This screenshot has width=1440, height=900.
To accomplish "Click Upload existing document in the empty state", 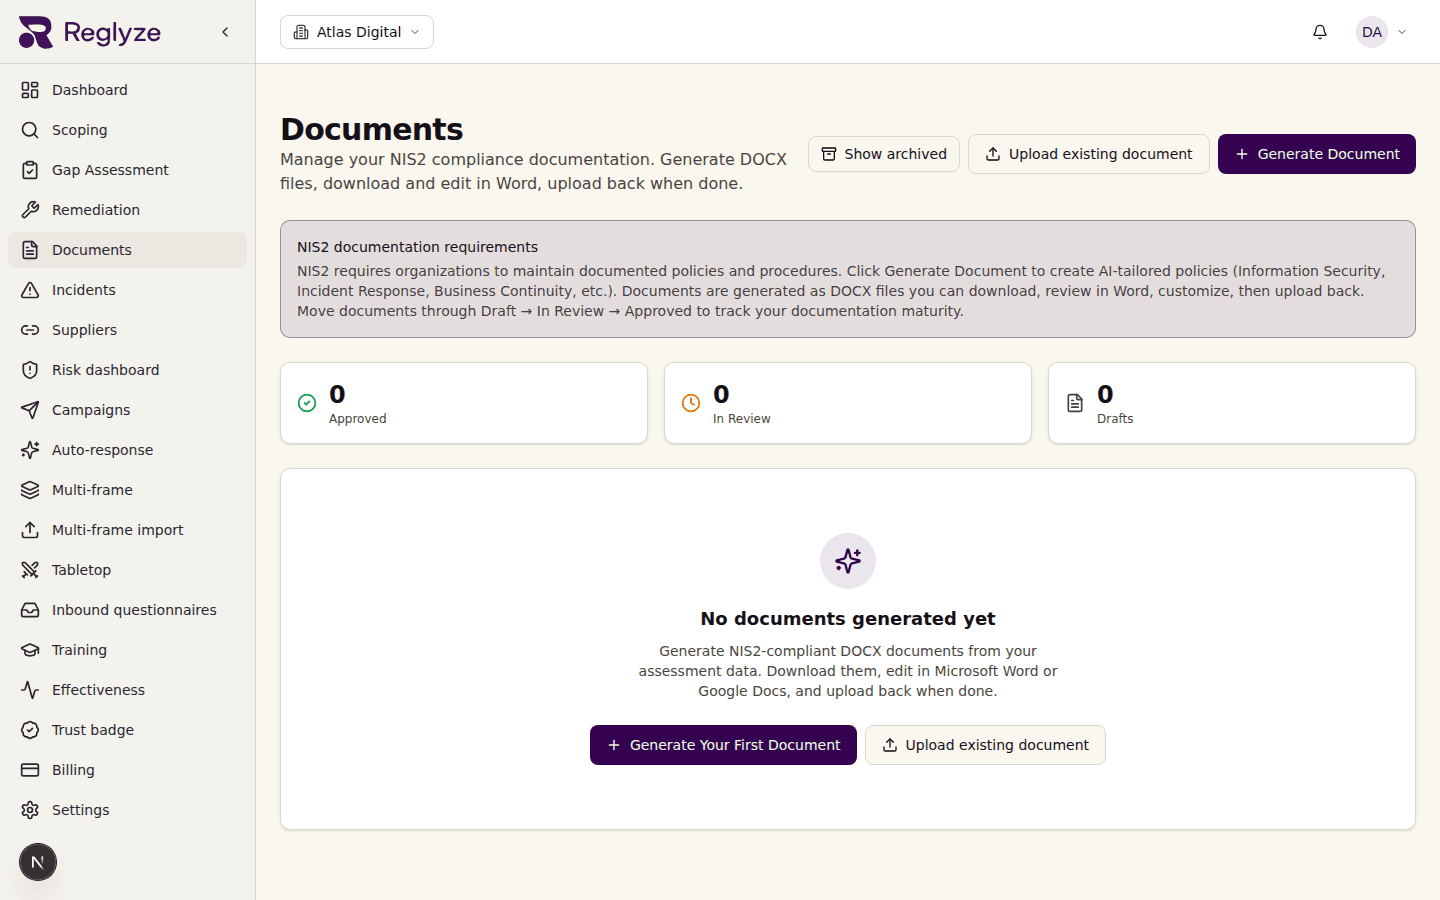I will click(985, 745).
